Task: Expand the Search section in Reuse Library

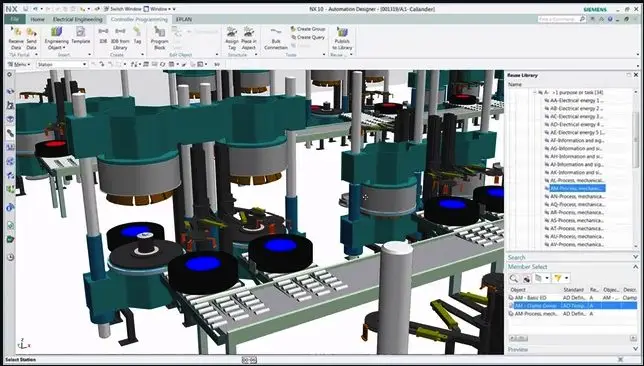Action: point(635,257)
